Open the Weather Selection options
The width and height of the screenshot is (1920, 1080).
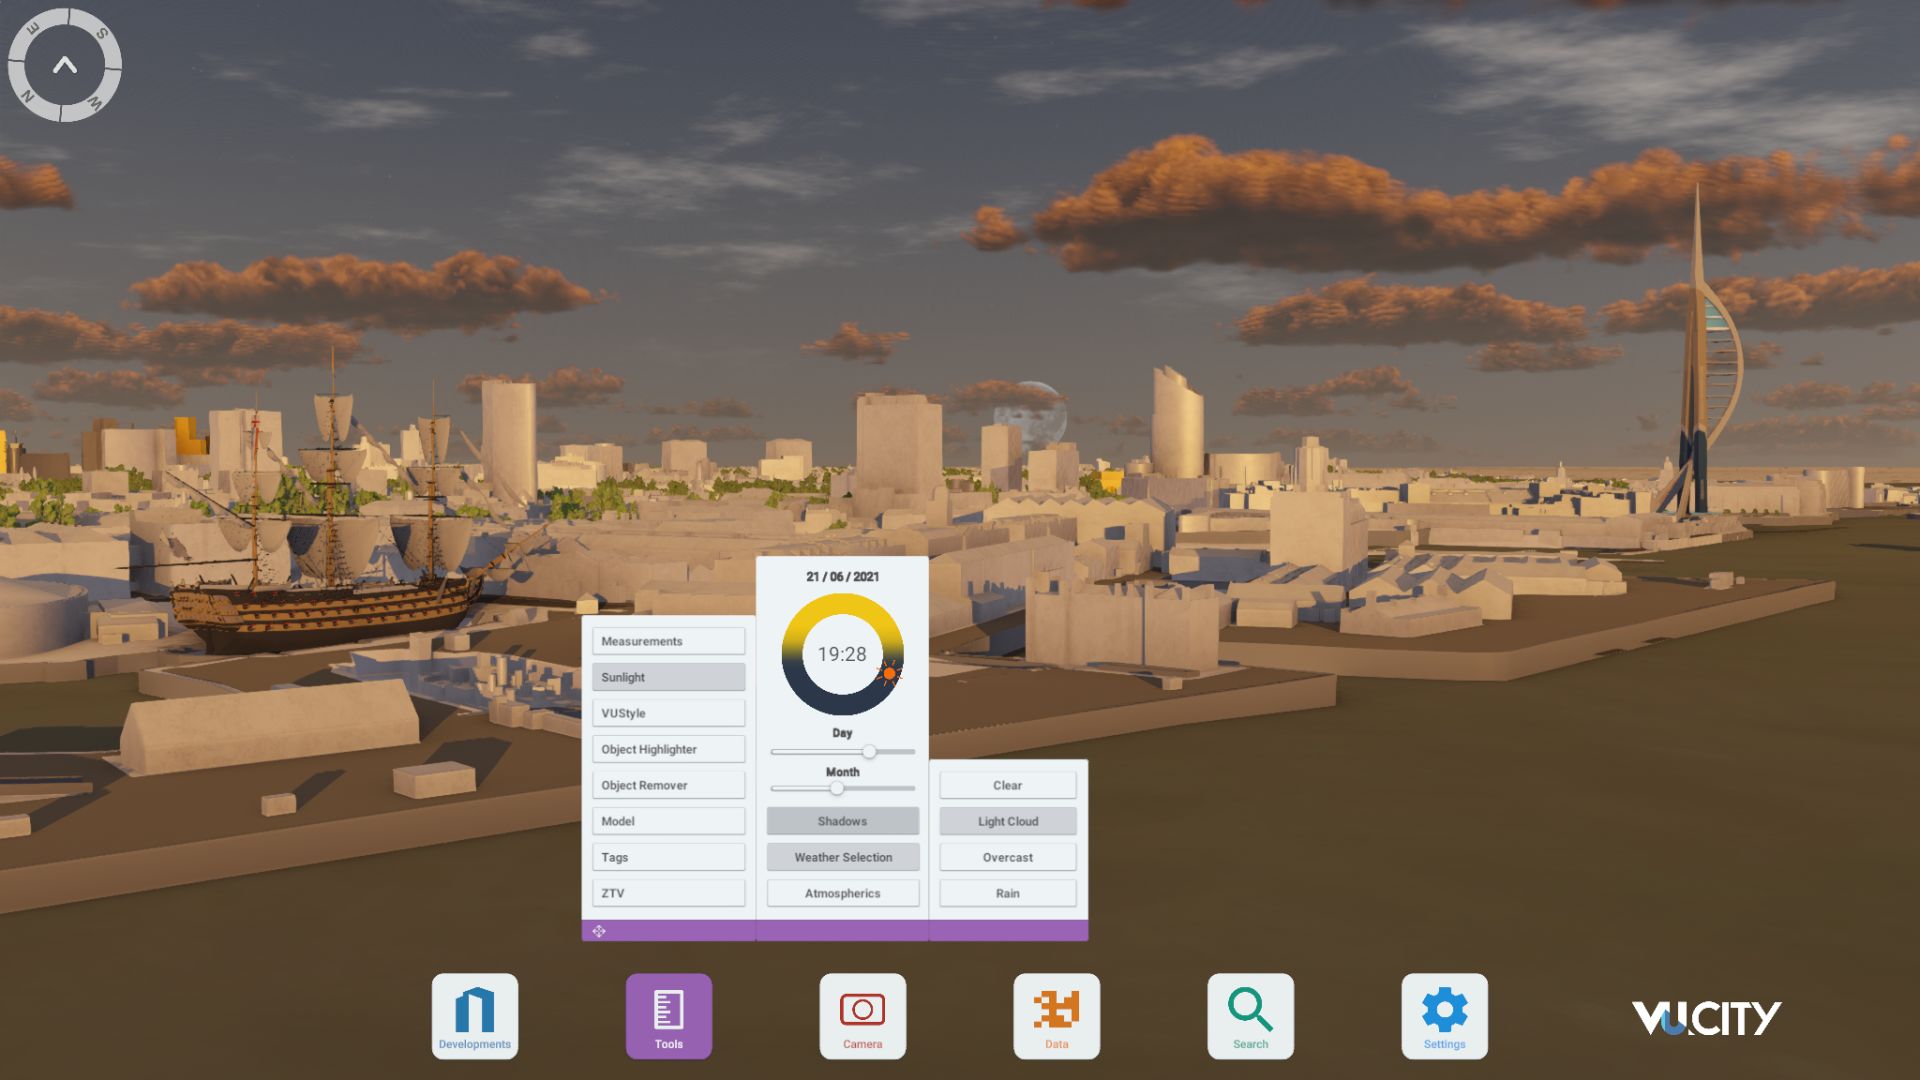pos(842,856)
